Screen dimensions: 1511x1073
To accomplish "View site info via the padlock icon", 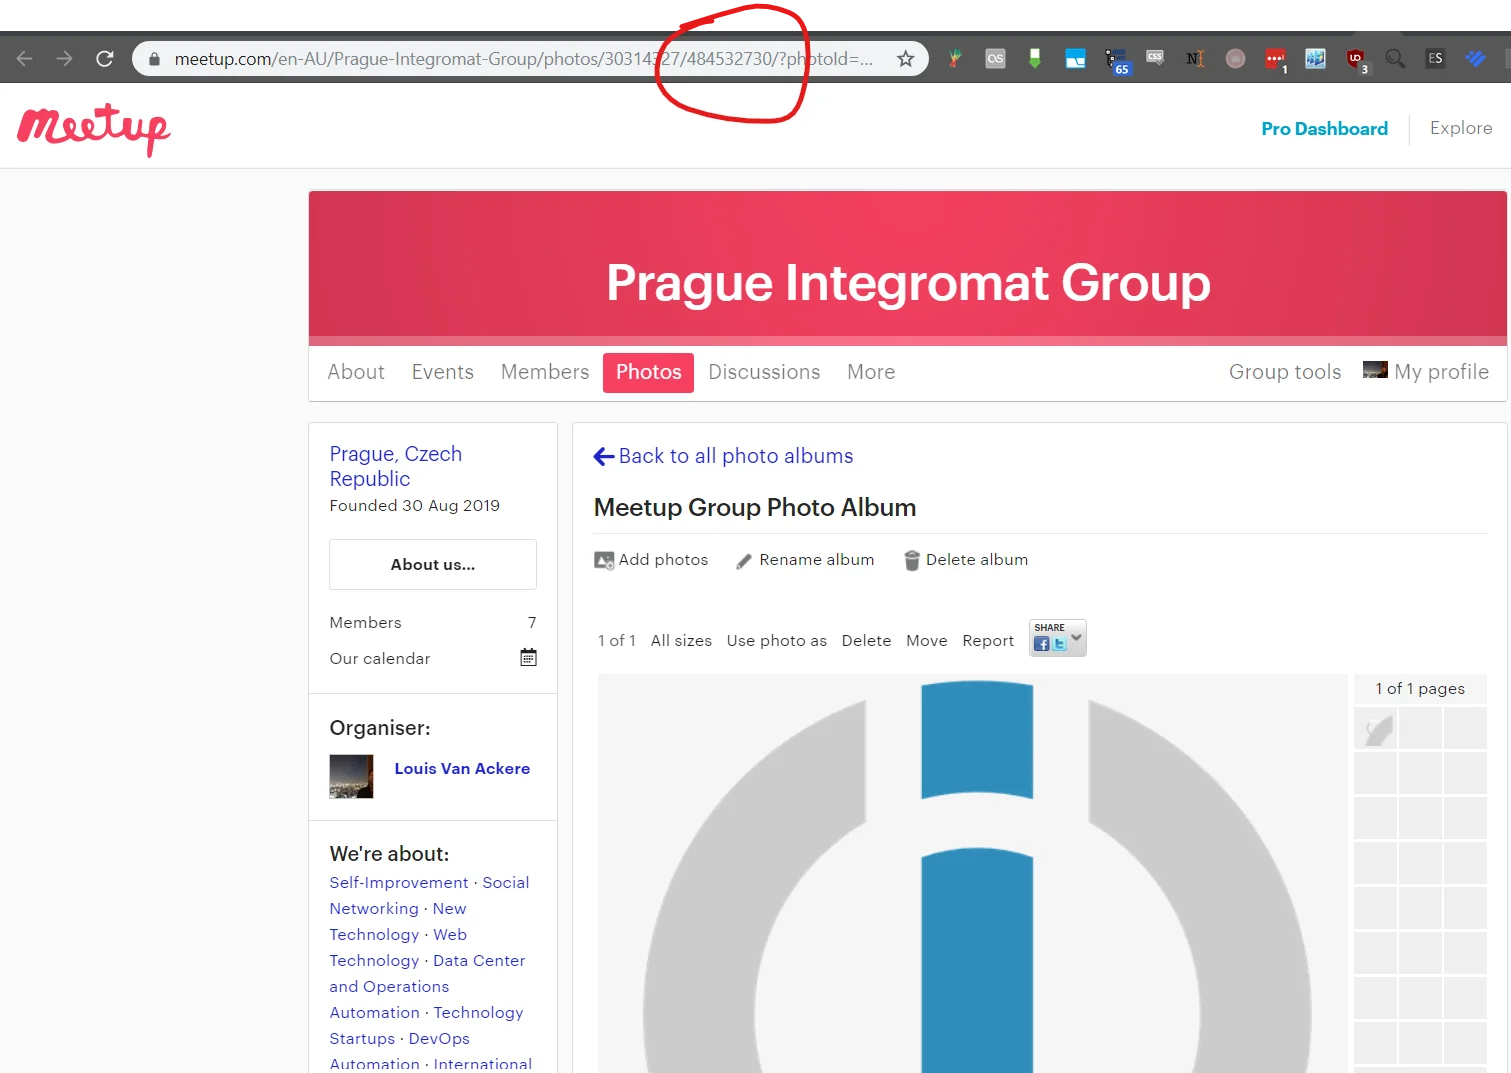I will coord(154,59).
